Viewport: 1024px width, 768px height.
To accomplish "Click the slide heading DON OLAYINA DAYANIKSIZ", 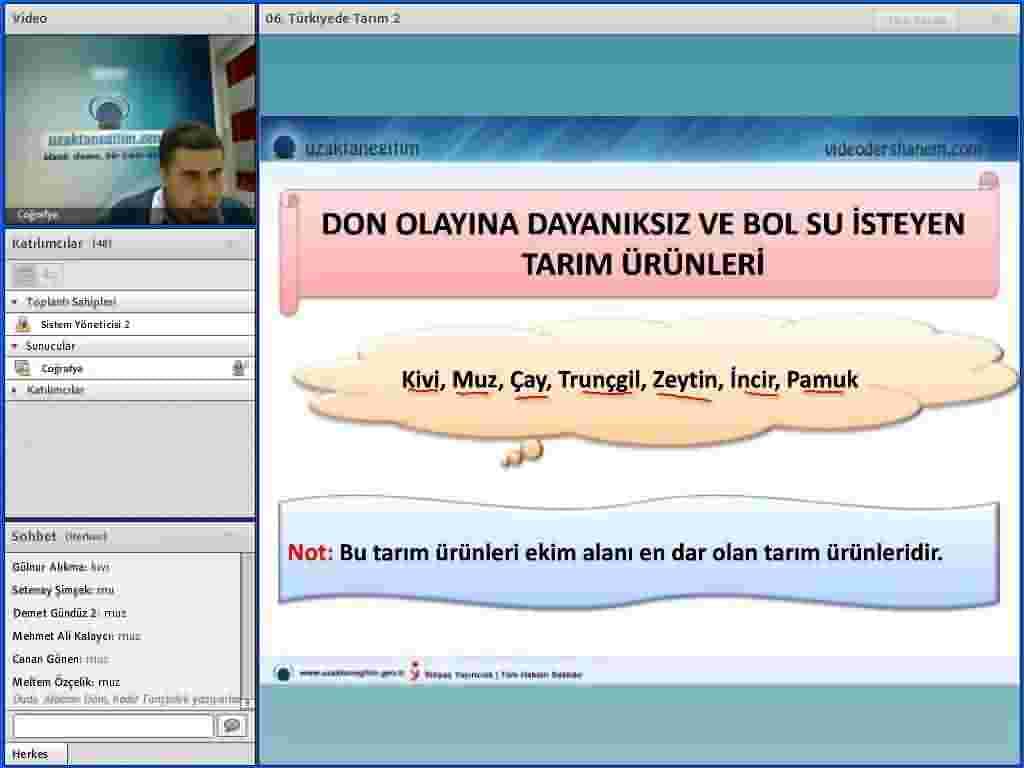I will (643, 244).
